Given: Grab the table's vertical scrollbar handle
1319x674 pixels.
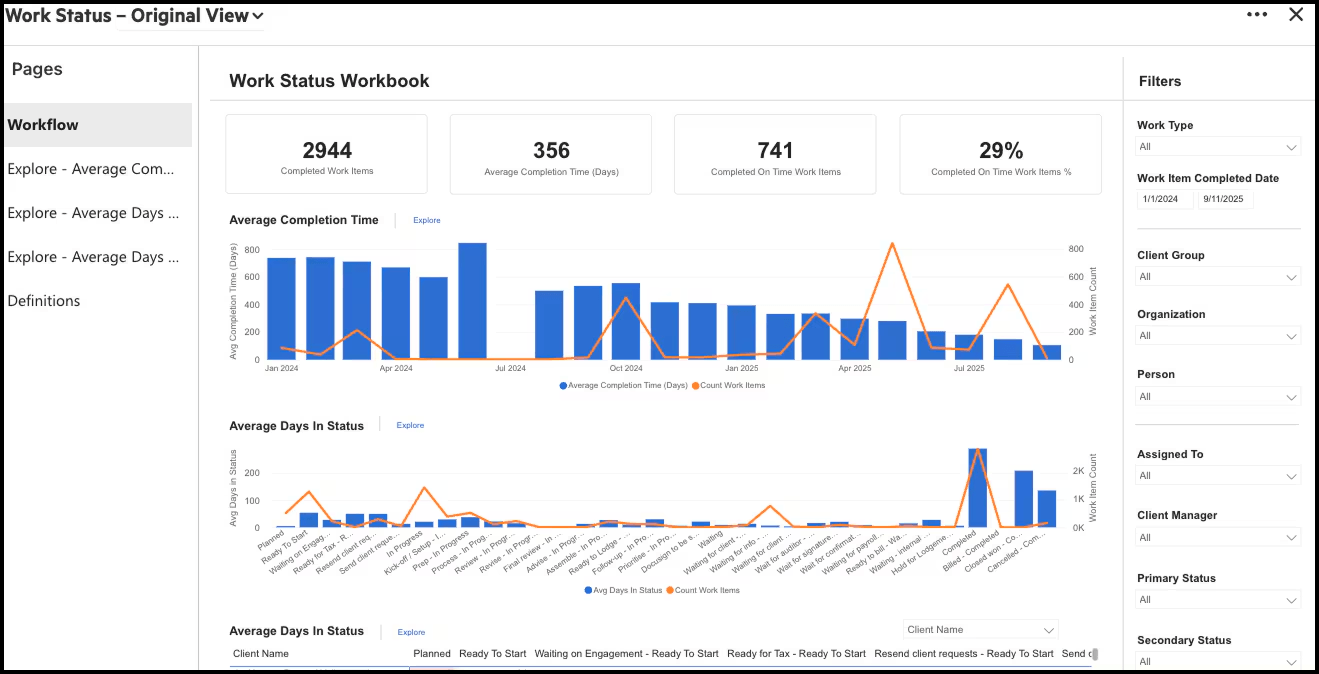Looking at the screenshot, I should click(1095, 654).
